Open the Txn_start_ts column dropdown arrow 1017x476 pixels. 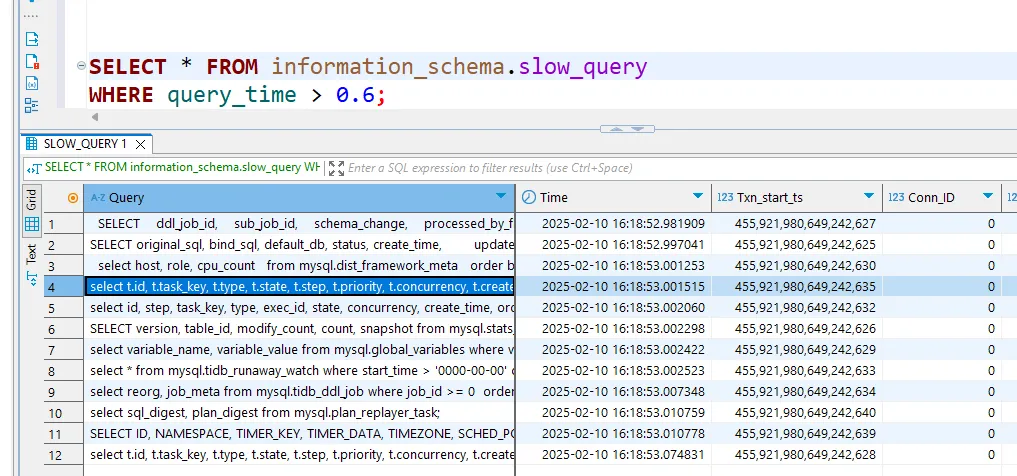[869, 196]
